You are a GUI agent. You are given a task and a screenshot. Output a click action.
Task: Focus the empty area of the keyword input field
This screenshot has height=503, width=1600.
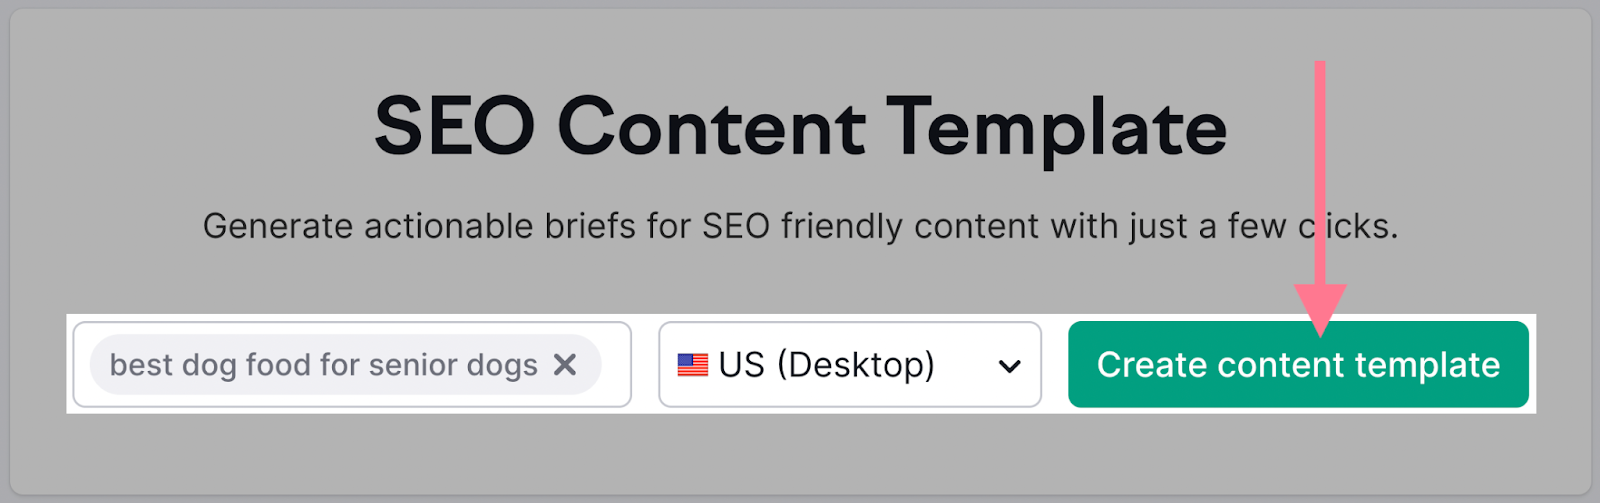[x=615, y=364]
